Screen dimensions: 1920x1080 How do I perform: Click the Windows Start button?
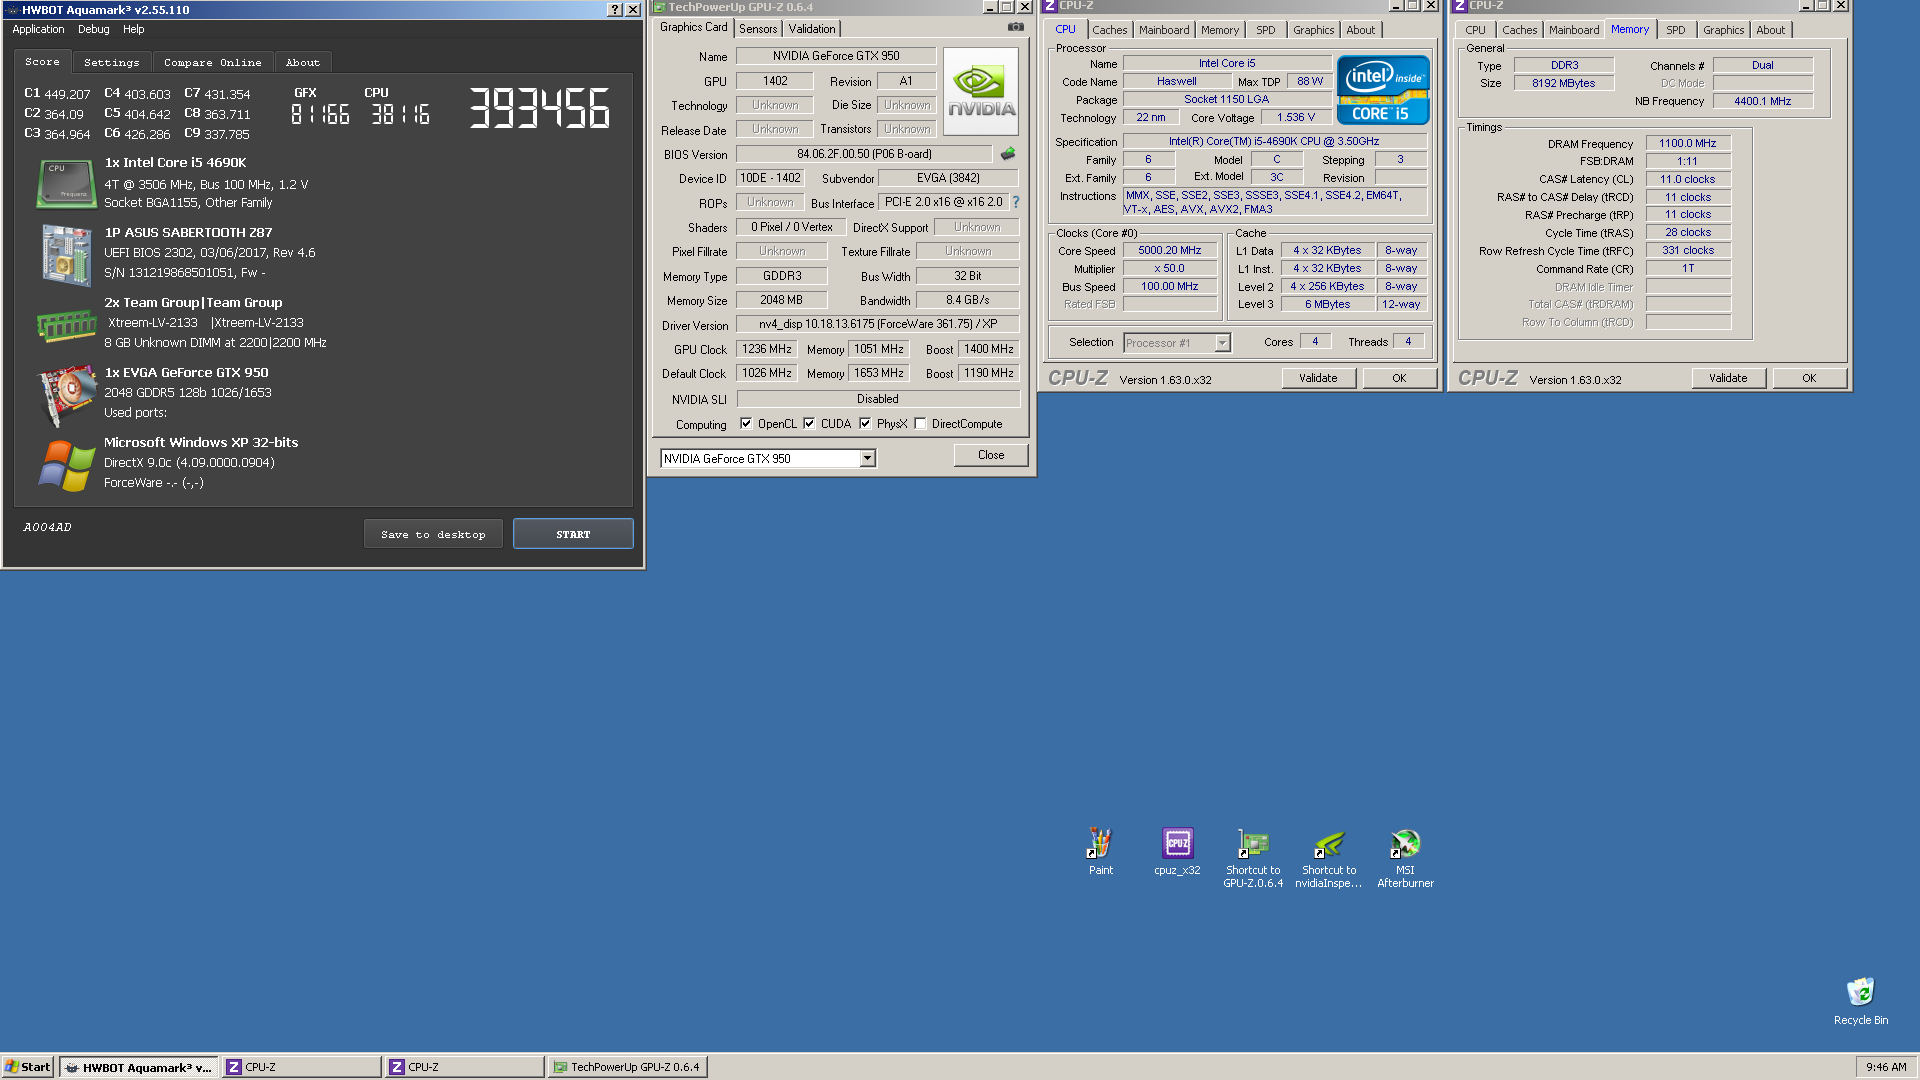pos(27,1067)
